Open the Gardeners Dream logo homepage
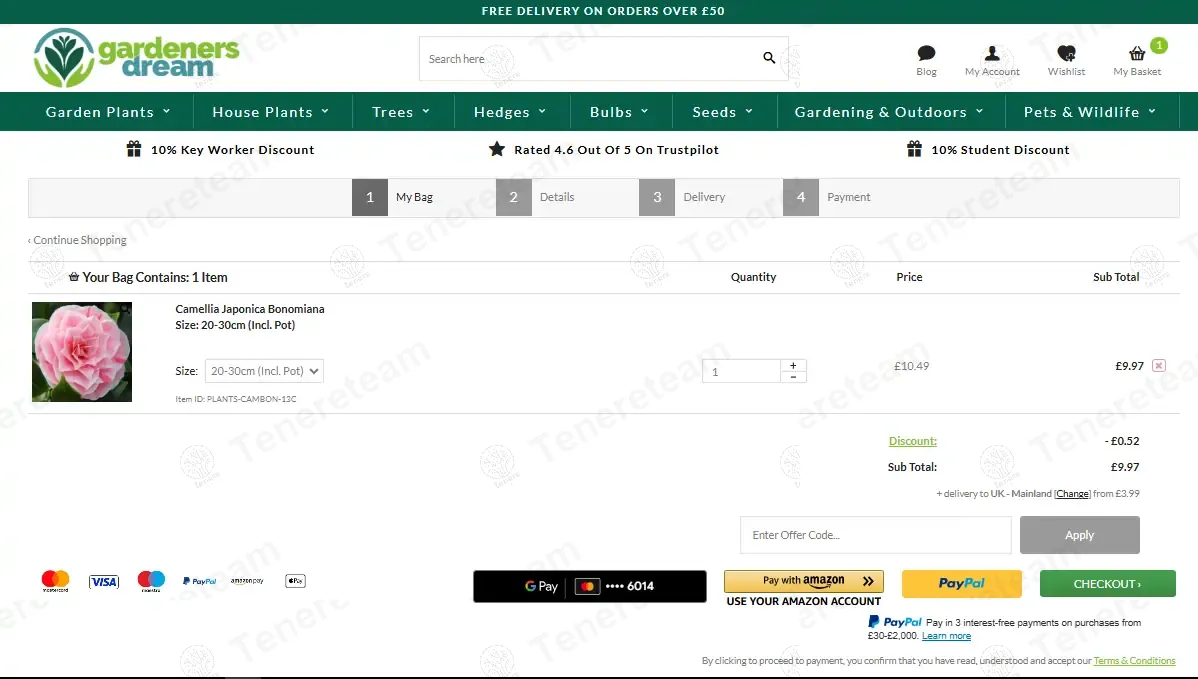The height and width of the screenshot is (679, 1198). [x=136, y=57]
